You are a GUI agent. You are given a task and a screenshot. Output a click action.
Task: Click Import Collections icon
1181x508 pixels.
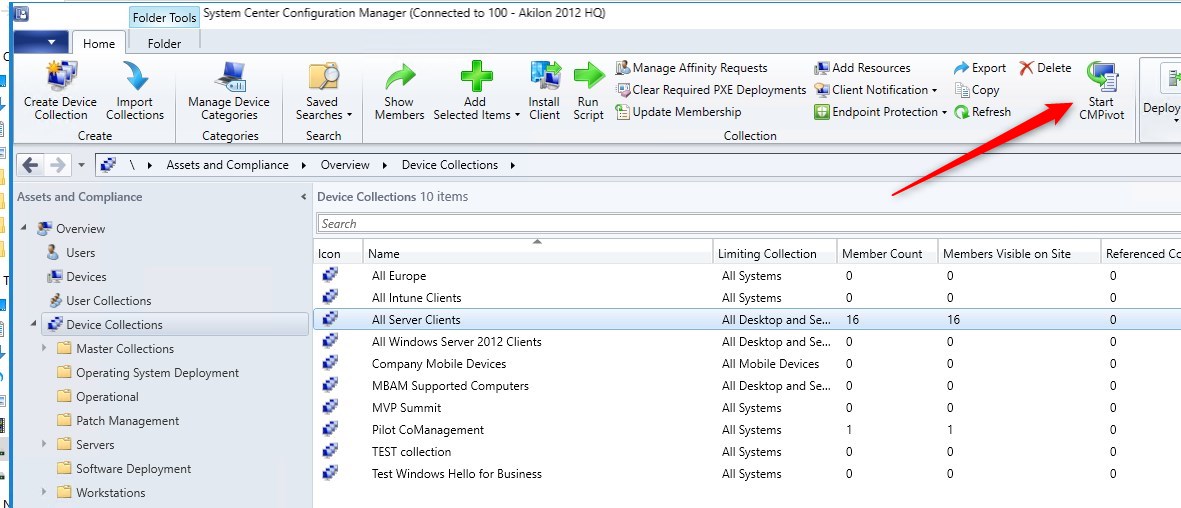[136, 76]
